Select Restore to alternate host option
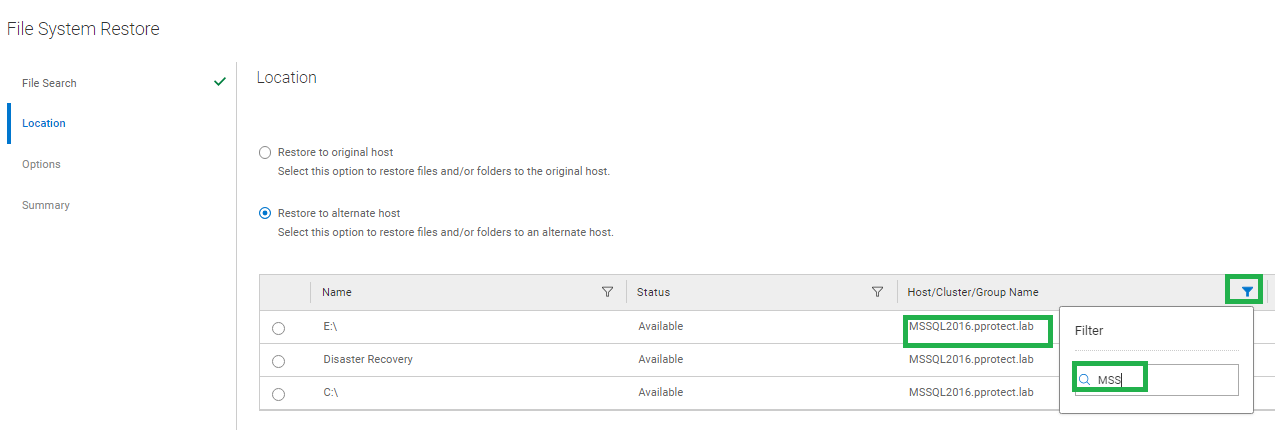The width and height of the screenshot is (1275, 430). point(265,213)
